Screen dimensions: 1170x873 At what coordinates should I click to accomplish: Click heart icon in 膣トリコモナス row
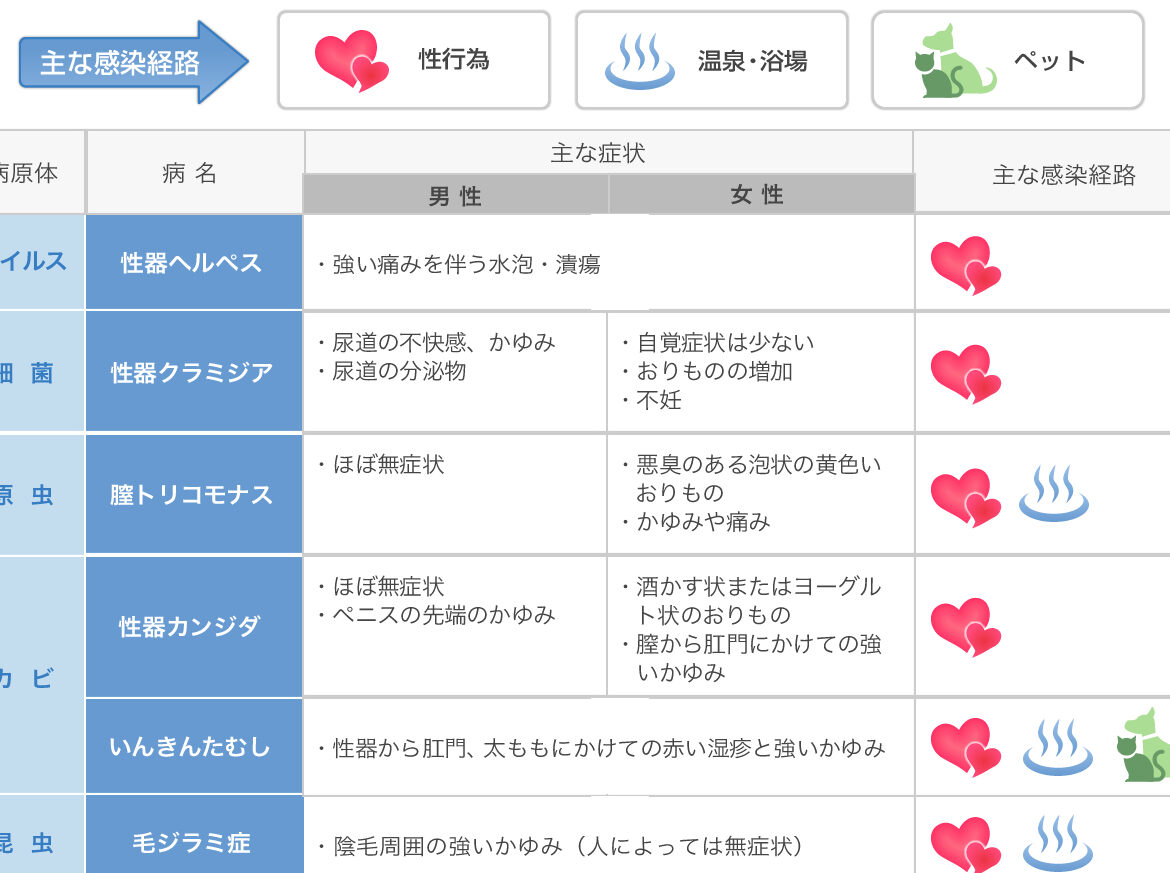pyautogui.click(x=966, y=497)
